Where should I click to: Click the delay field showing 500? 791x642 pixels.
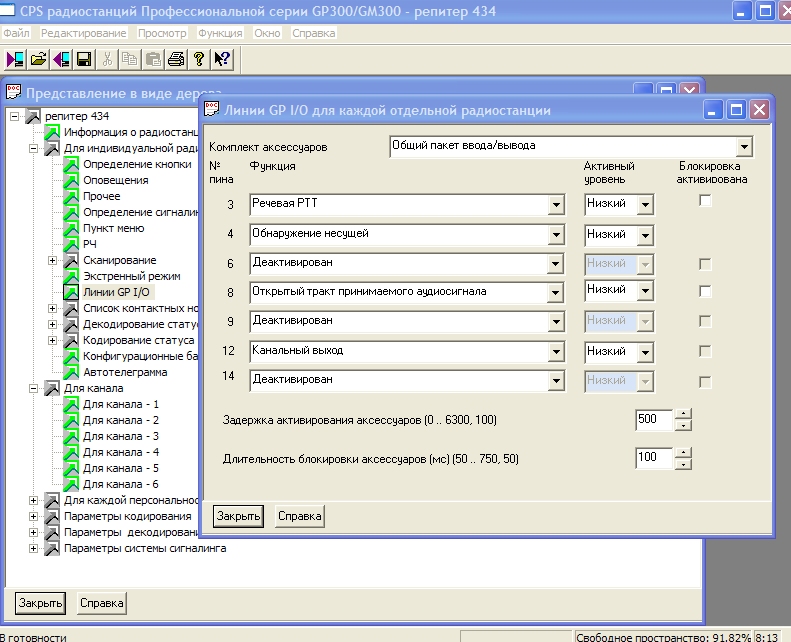(654, 420)
